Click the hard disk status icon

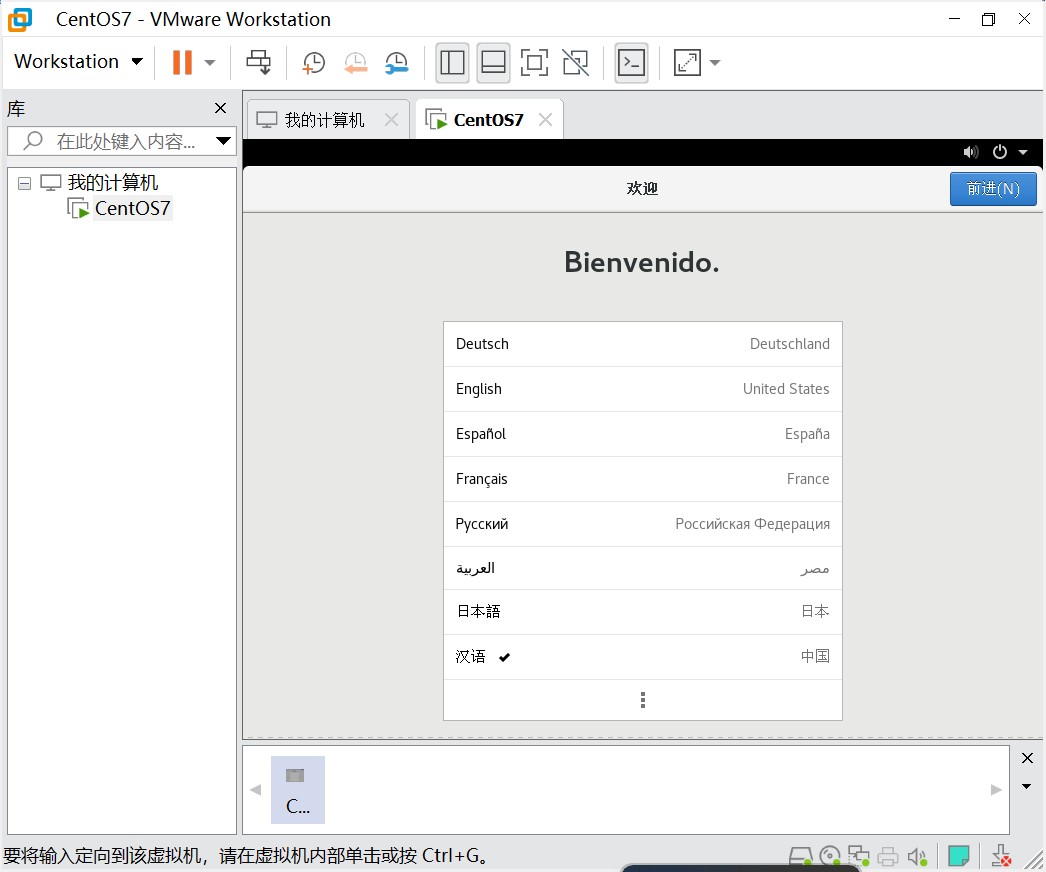tap(801, 856)
